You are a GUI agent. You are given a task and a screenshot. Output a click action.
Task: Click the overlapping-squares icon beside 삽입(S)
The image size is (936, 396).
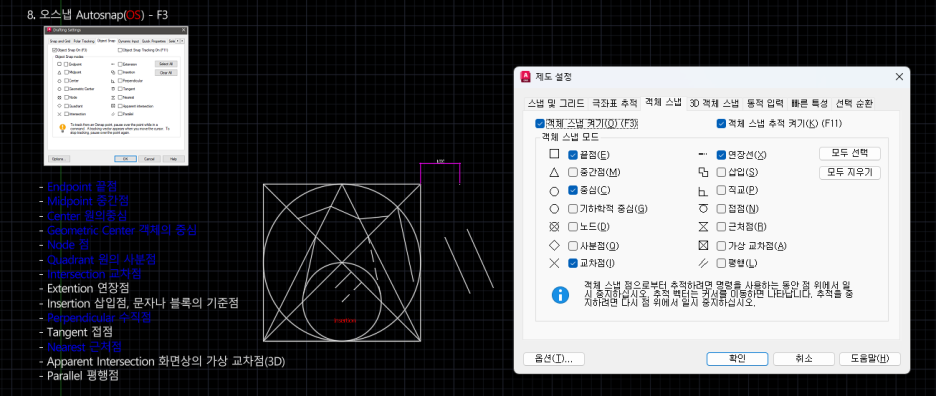(x=703, y=173)
